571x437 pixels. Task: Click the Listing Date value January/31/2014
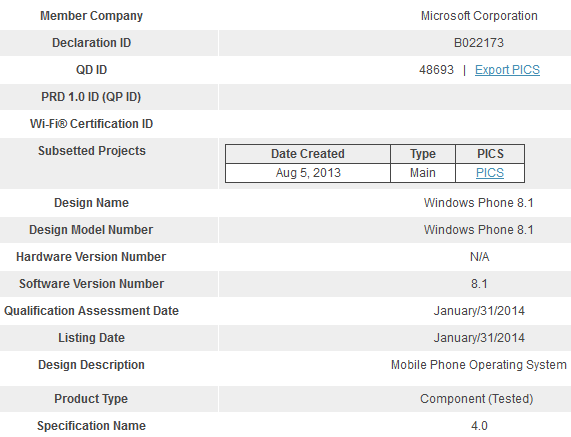pos(479,338)
